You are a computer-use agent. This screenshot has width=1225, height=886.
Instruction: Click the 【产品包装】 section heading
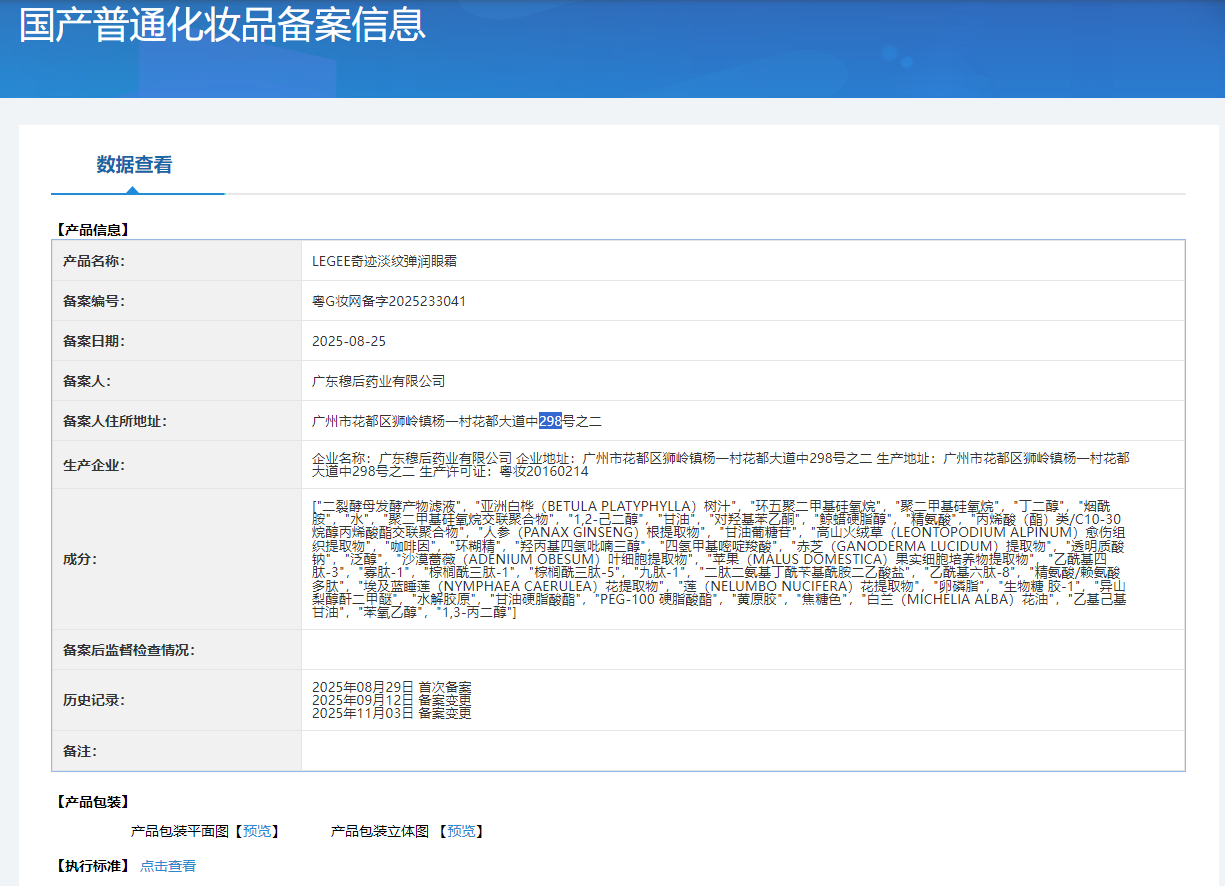coord(92,802)
